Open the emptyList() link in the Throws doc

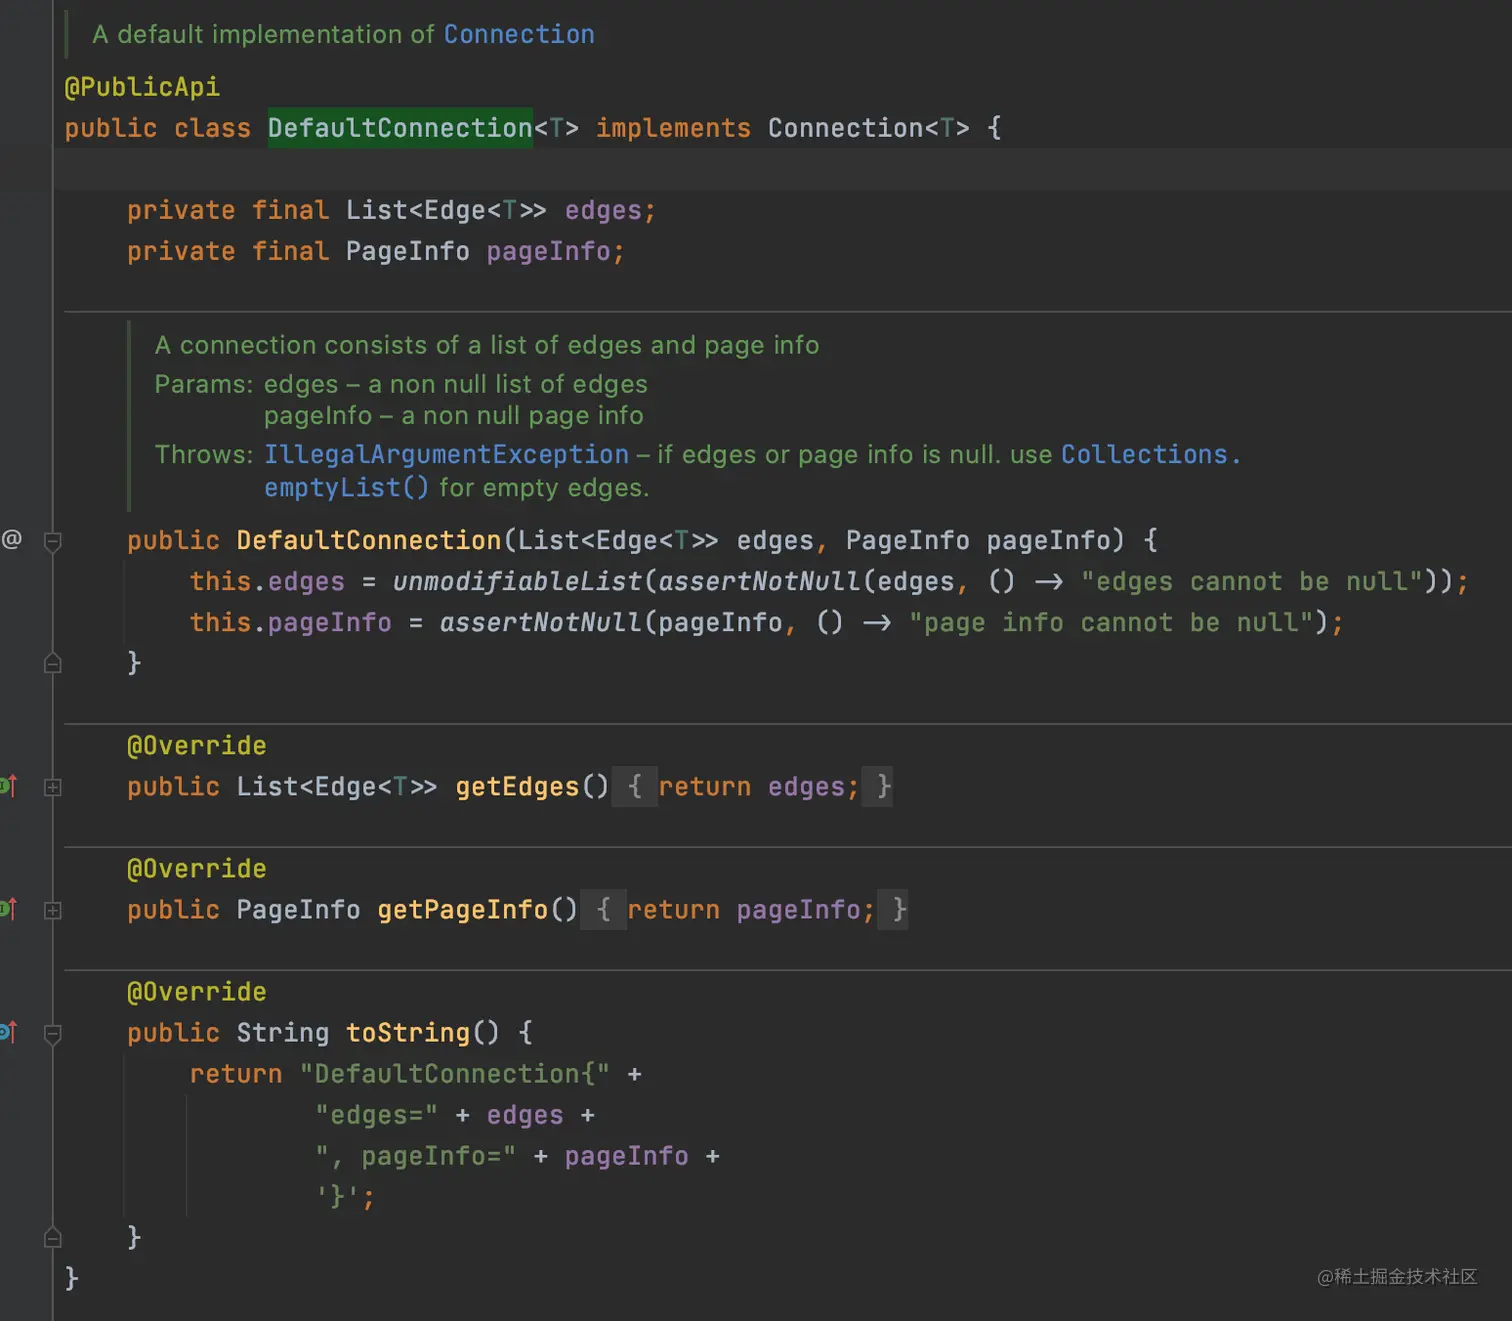[346, 487]
